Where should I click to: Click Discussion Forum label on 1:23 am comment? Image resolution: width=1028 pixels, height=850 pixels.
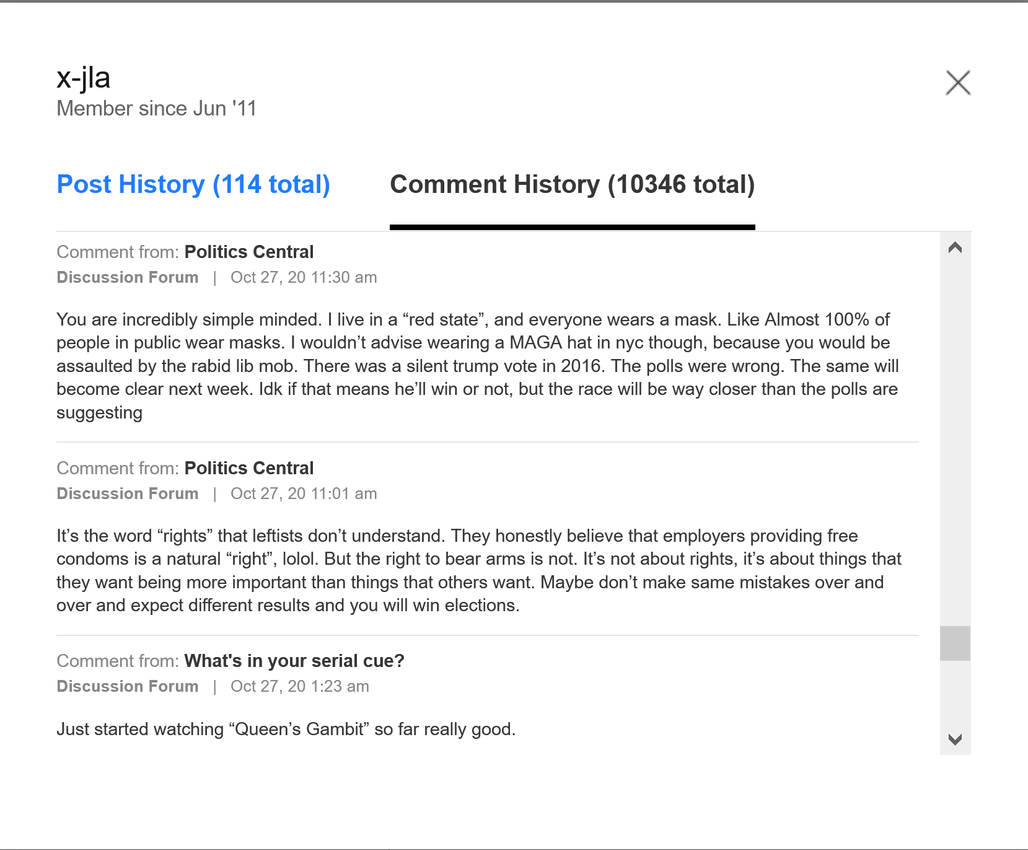pyautogui.click(x=127, y=687)
